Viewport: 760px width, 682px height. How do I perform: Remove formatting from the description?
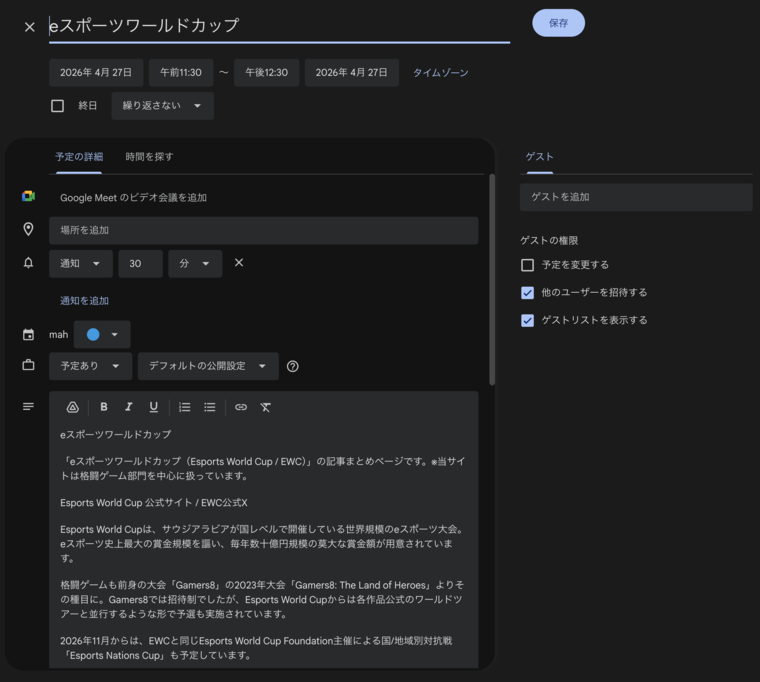(x=266, y=407)
